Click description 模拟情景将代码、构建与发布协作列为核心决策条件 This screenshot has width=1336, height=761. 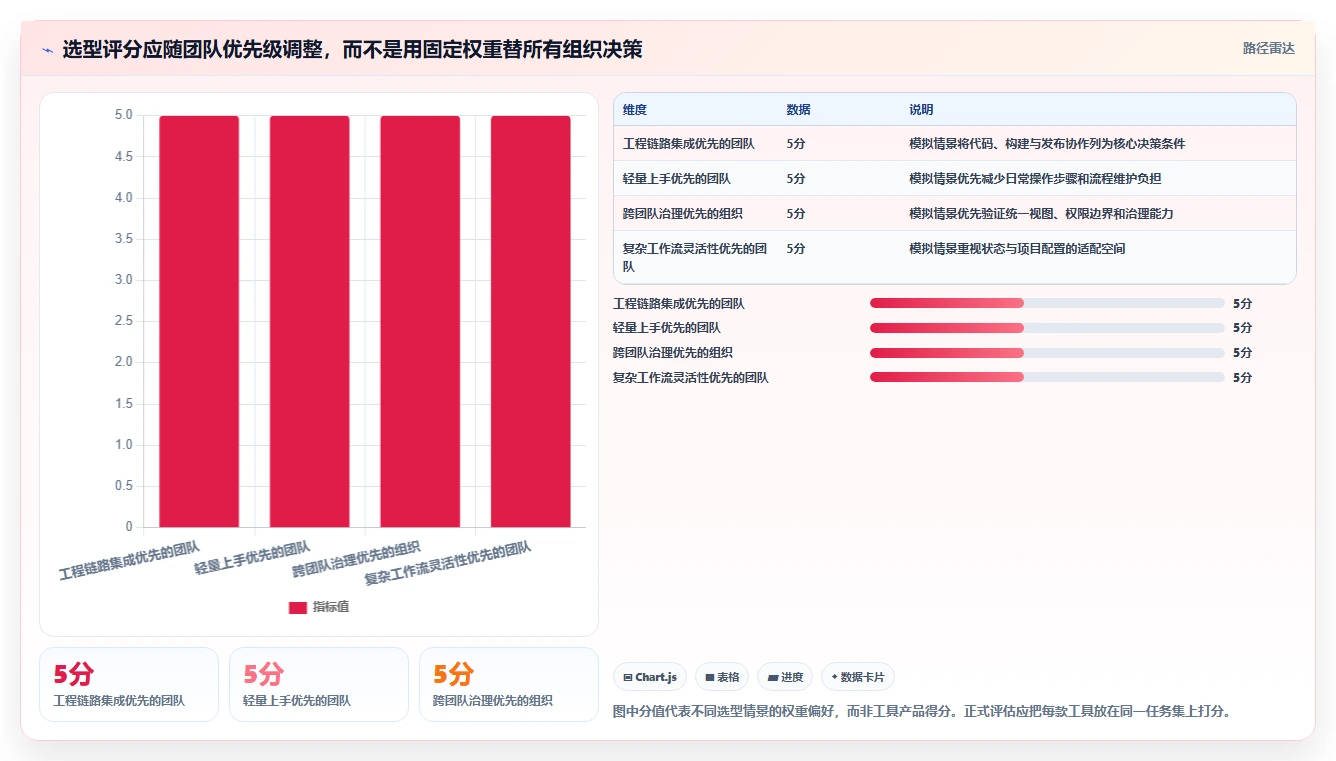pyautogui.click(x=1047, y=144)
